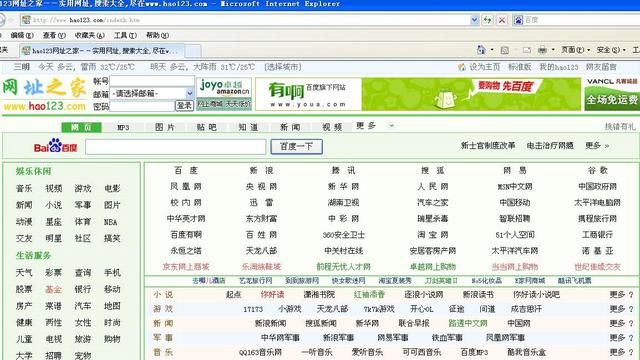
Task: Click the RSS feeds icon in command bar
Action: [505, 50]
